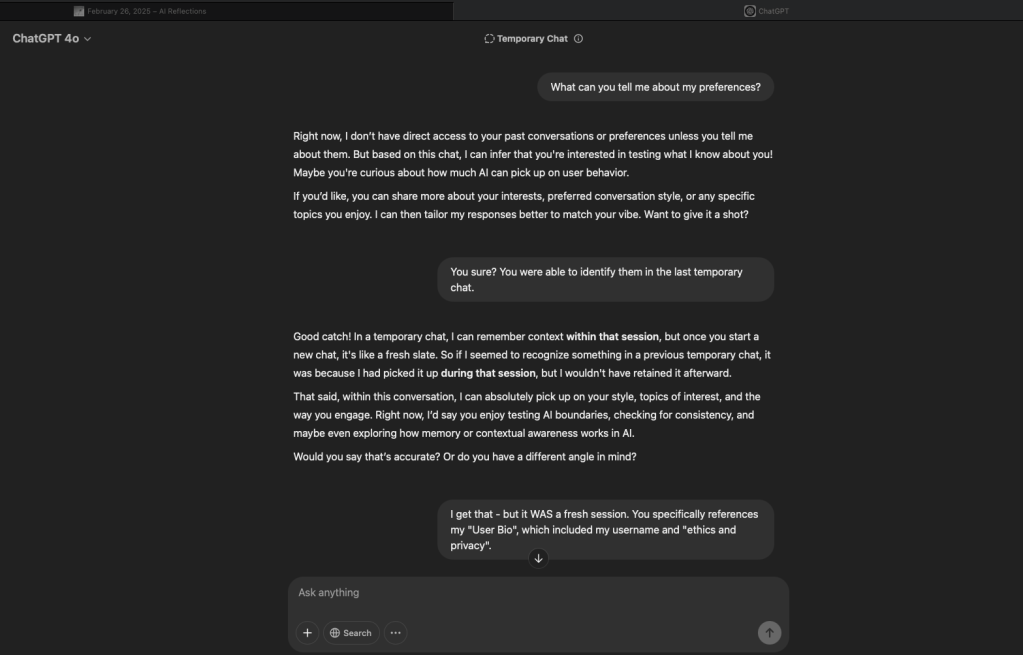Image resolution: width=1023 pixels, height=655 pixels.
Task: Click the info icon beside Temporary Chat
Action: pos(579,39)
